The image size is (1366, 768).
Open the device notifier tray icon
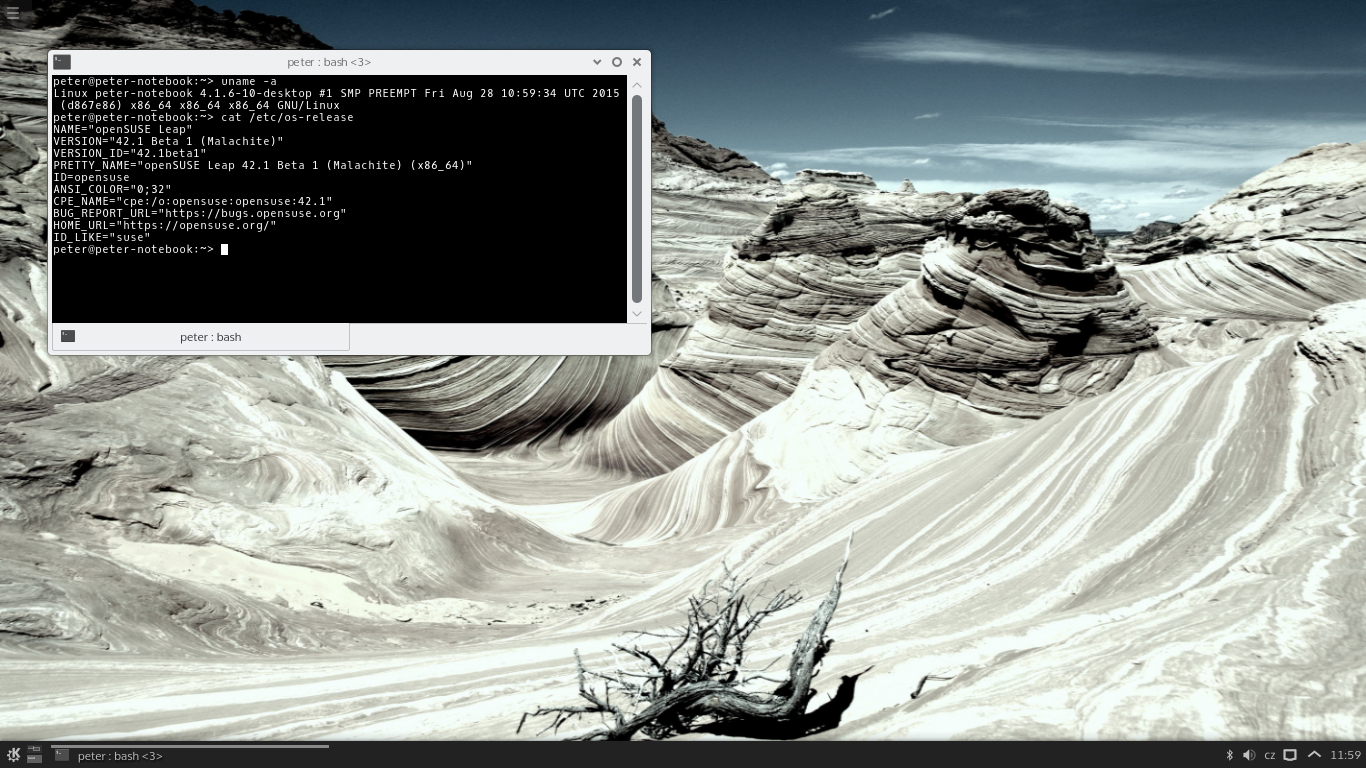(1290, 755)
